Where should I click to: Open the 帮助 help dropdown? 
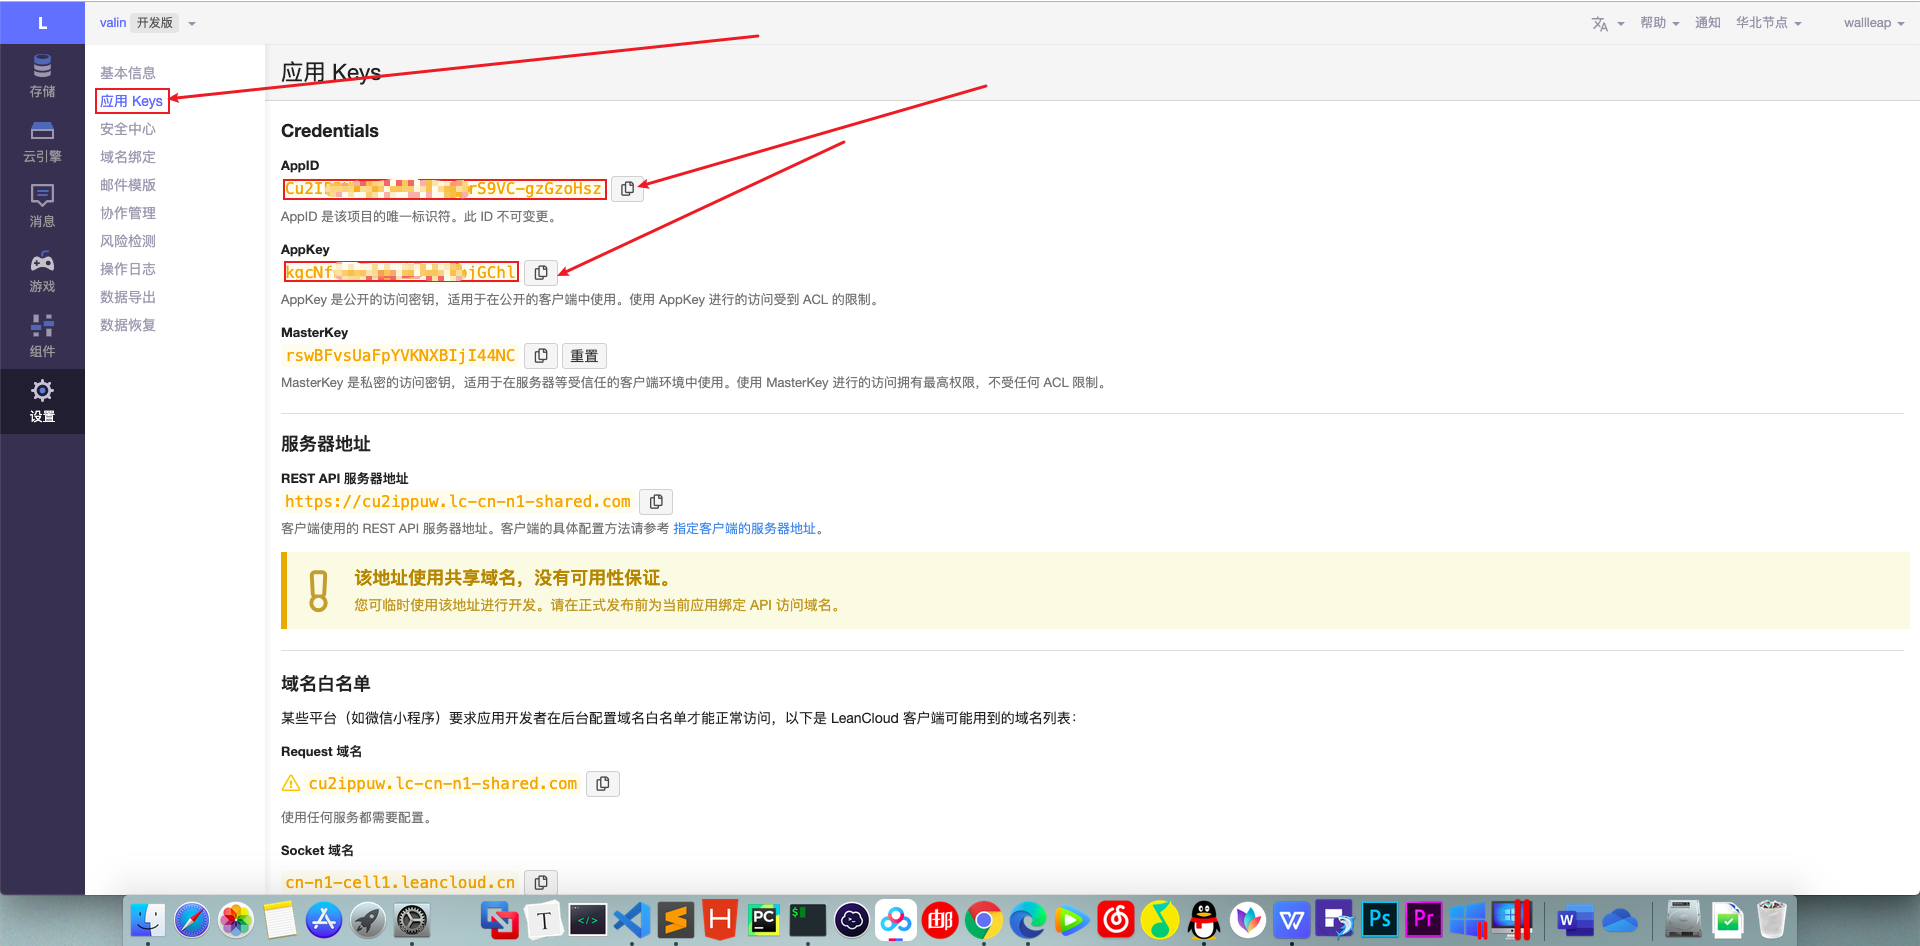click(x=1659, y=23)
